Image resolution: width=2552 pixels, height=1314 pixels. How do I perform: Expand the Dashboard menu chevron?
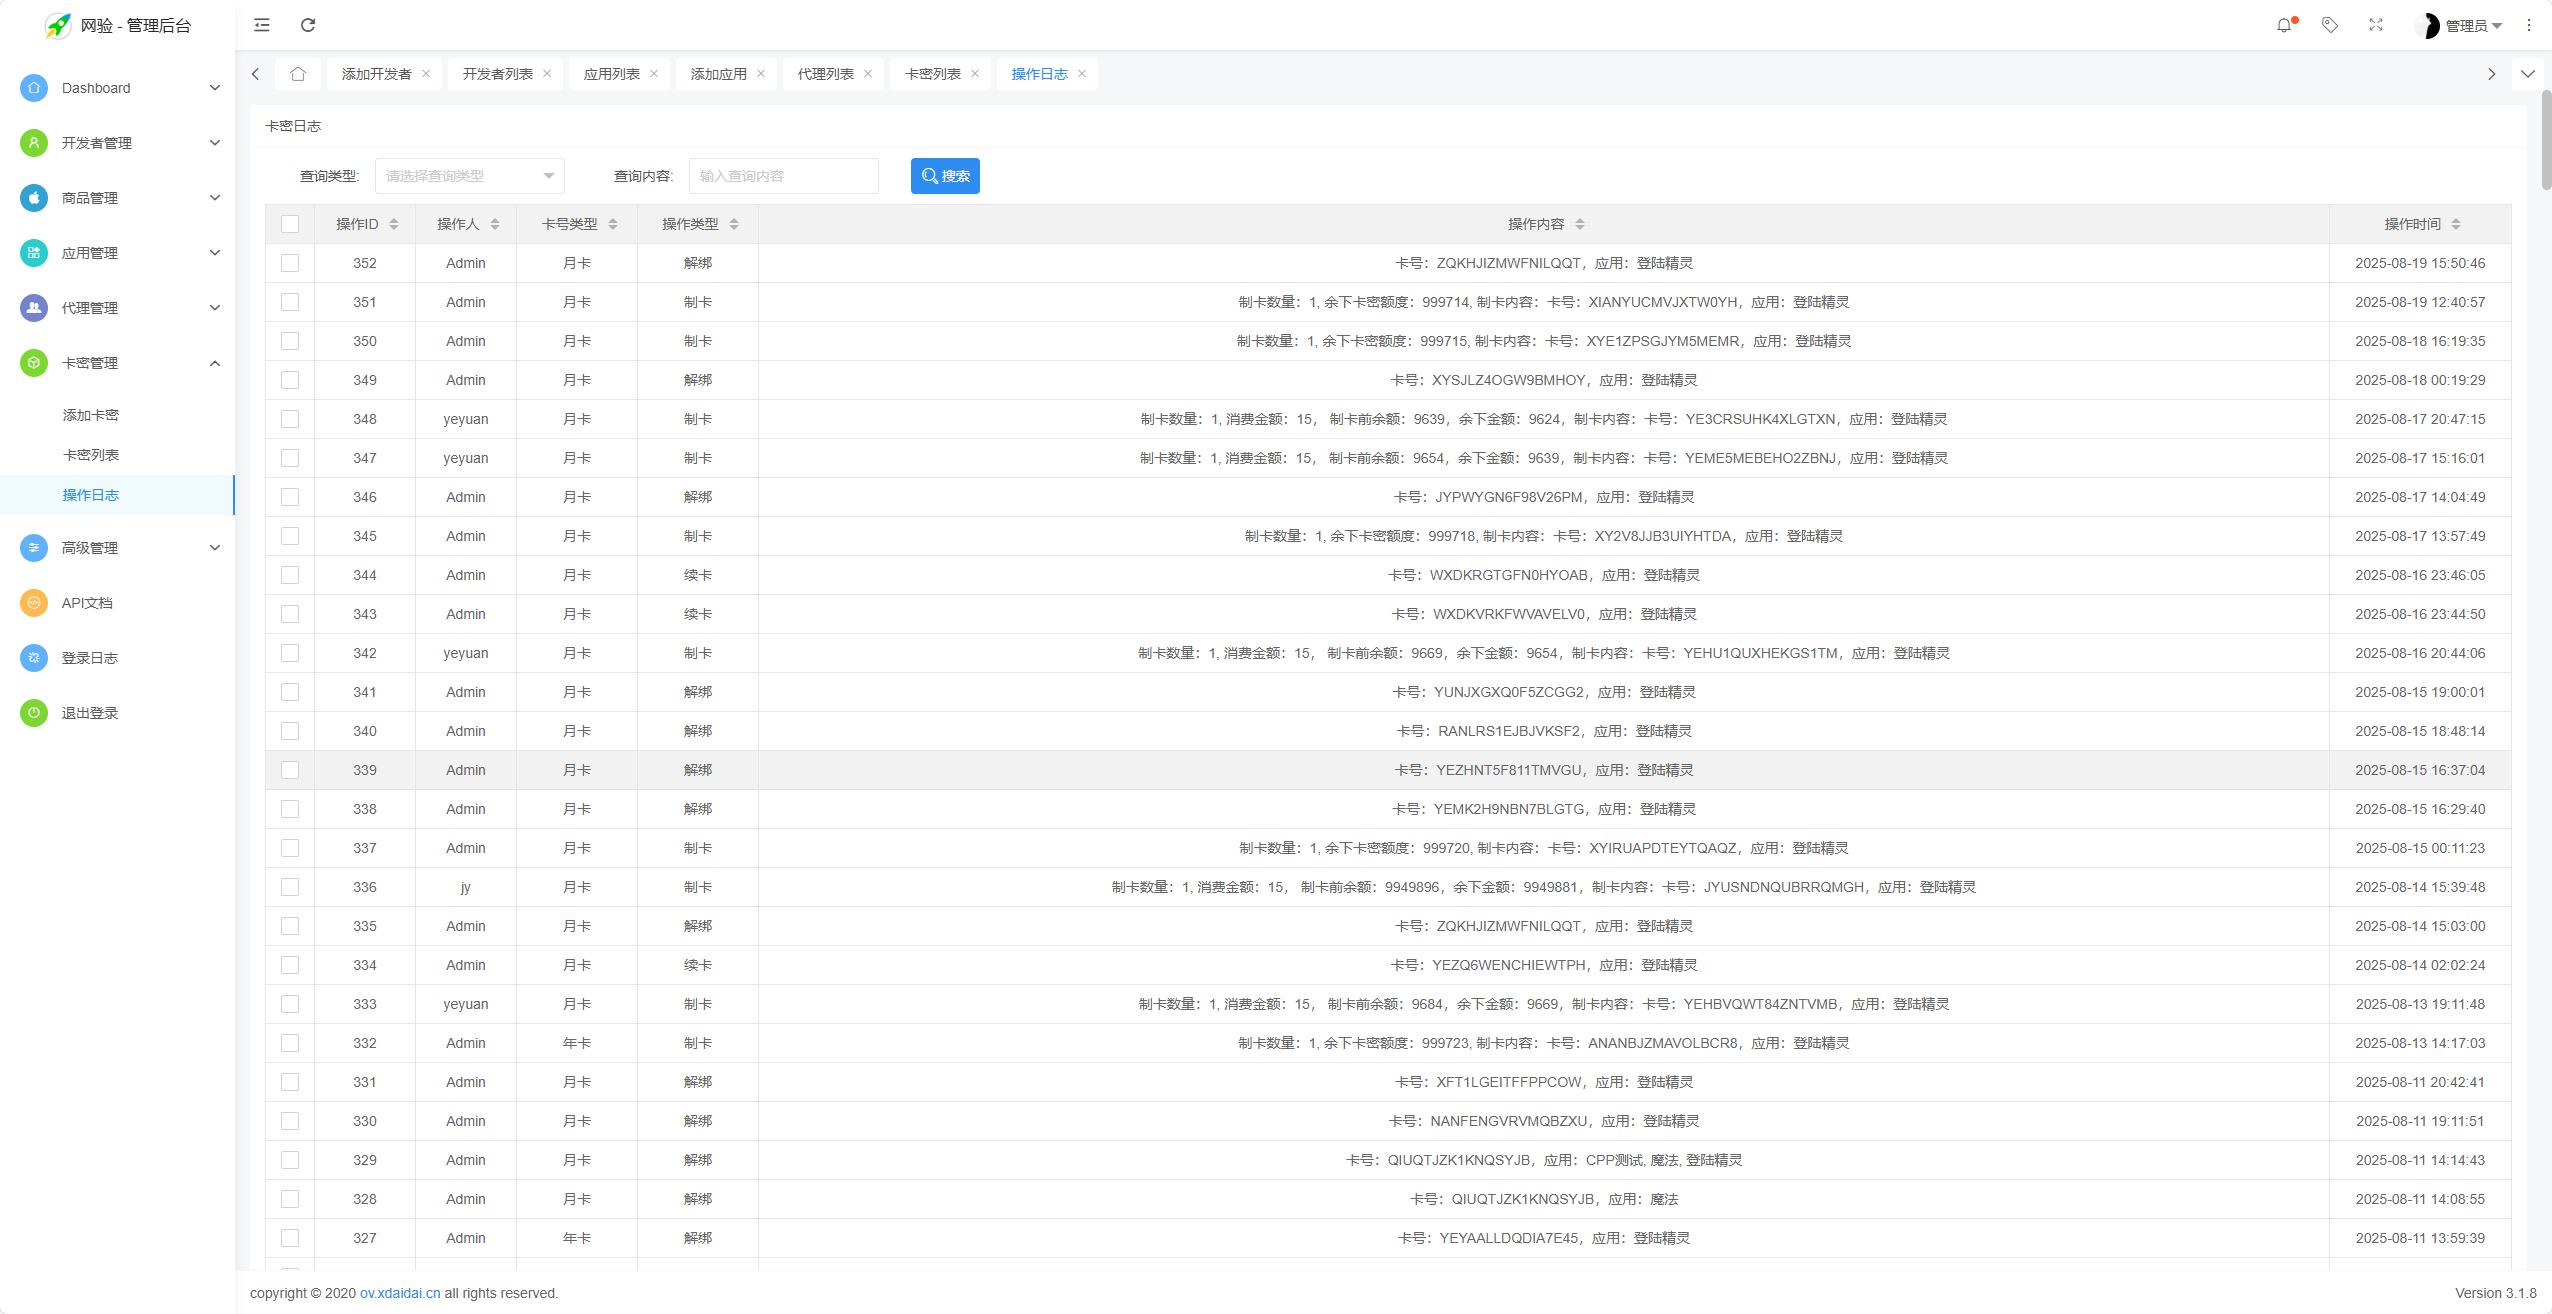pos(215,88)
